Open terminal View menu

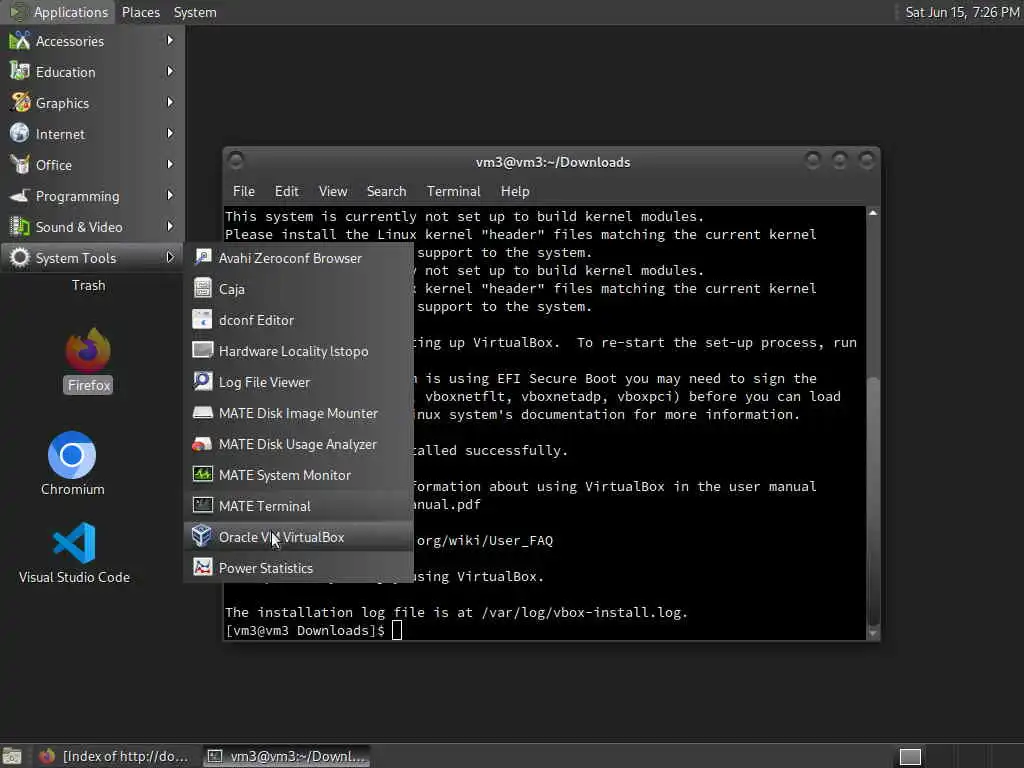tap(332, 191)
